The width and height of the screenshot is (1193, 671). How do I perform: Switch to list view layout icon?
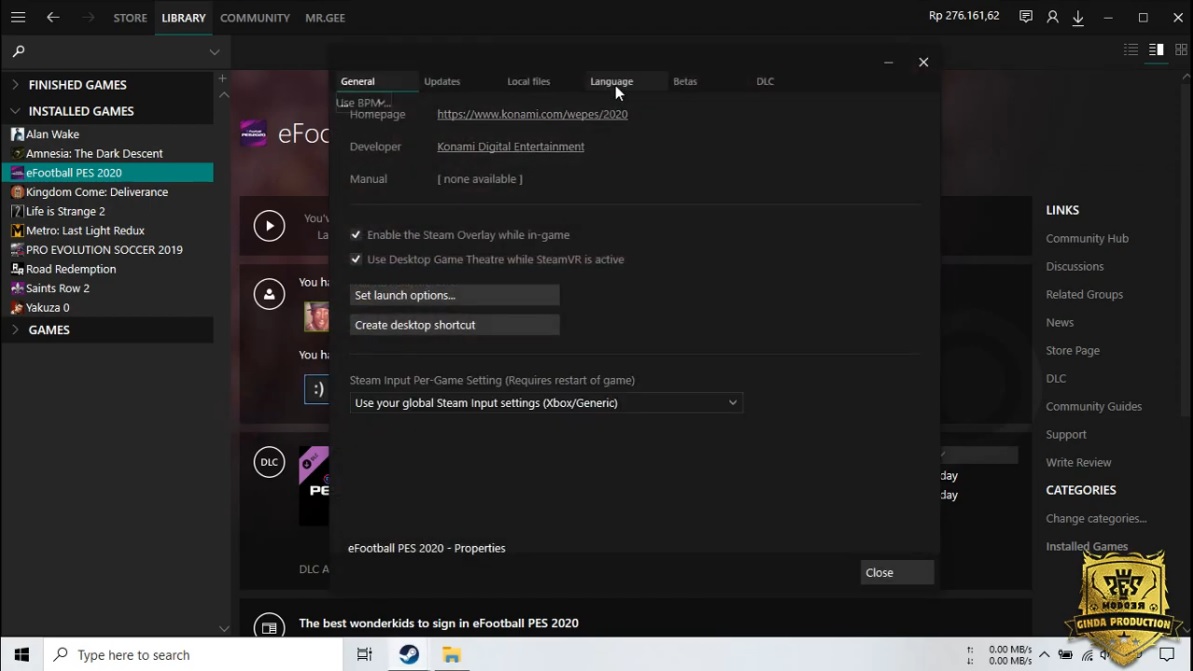click(x=1131, y=49)
